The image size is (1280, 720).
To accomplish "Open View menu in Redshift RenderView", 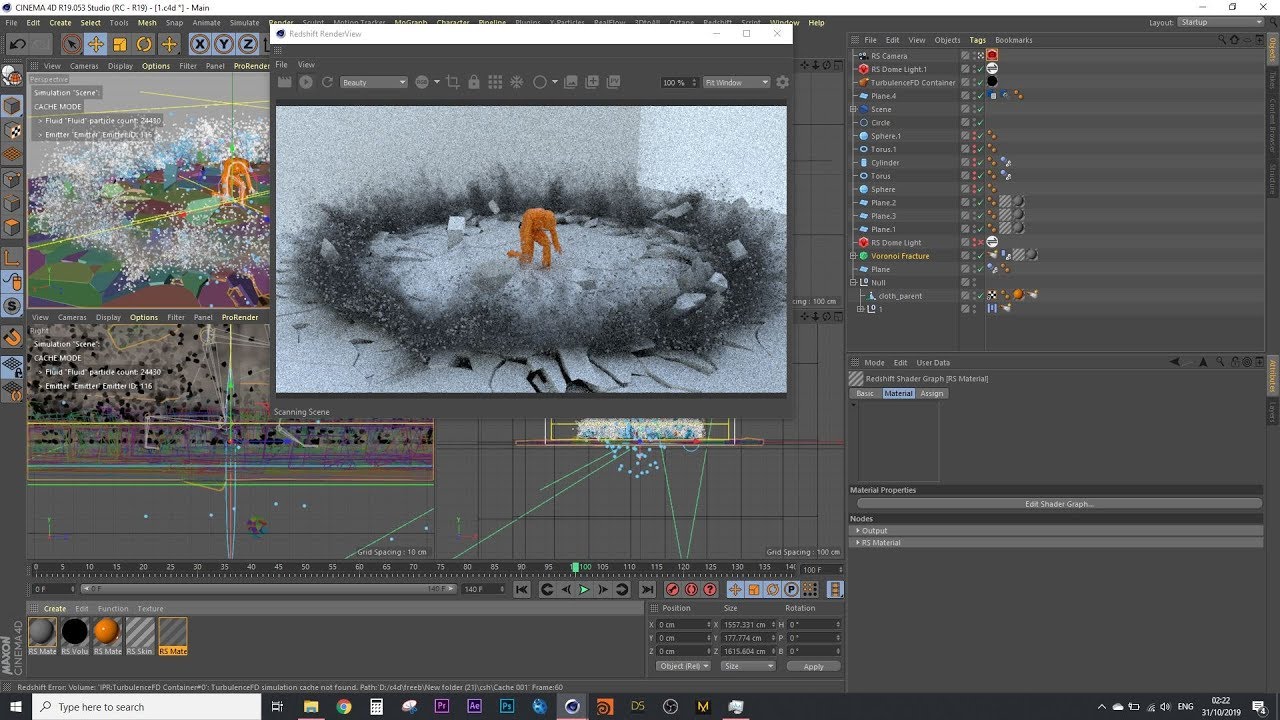I will click(x=307, y=64).
